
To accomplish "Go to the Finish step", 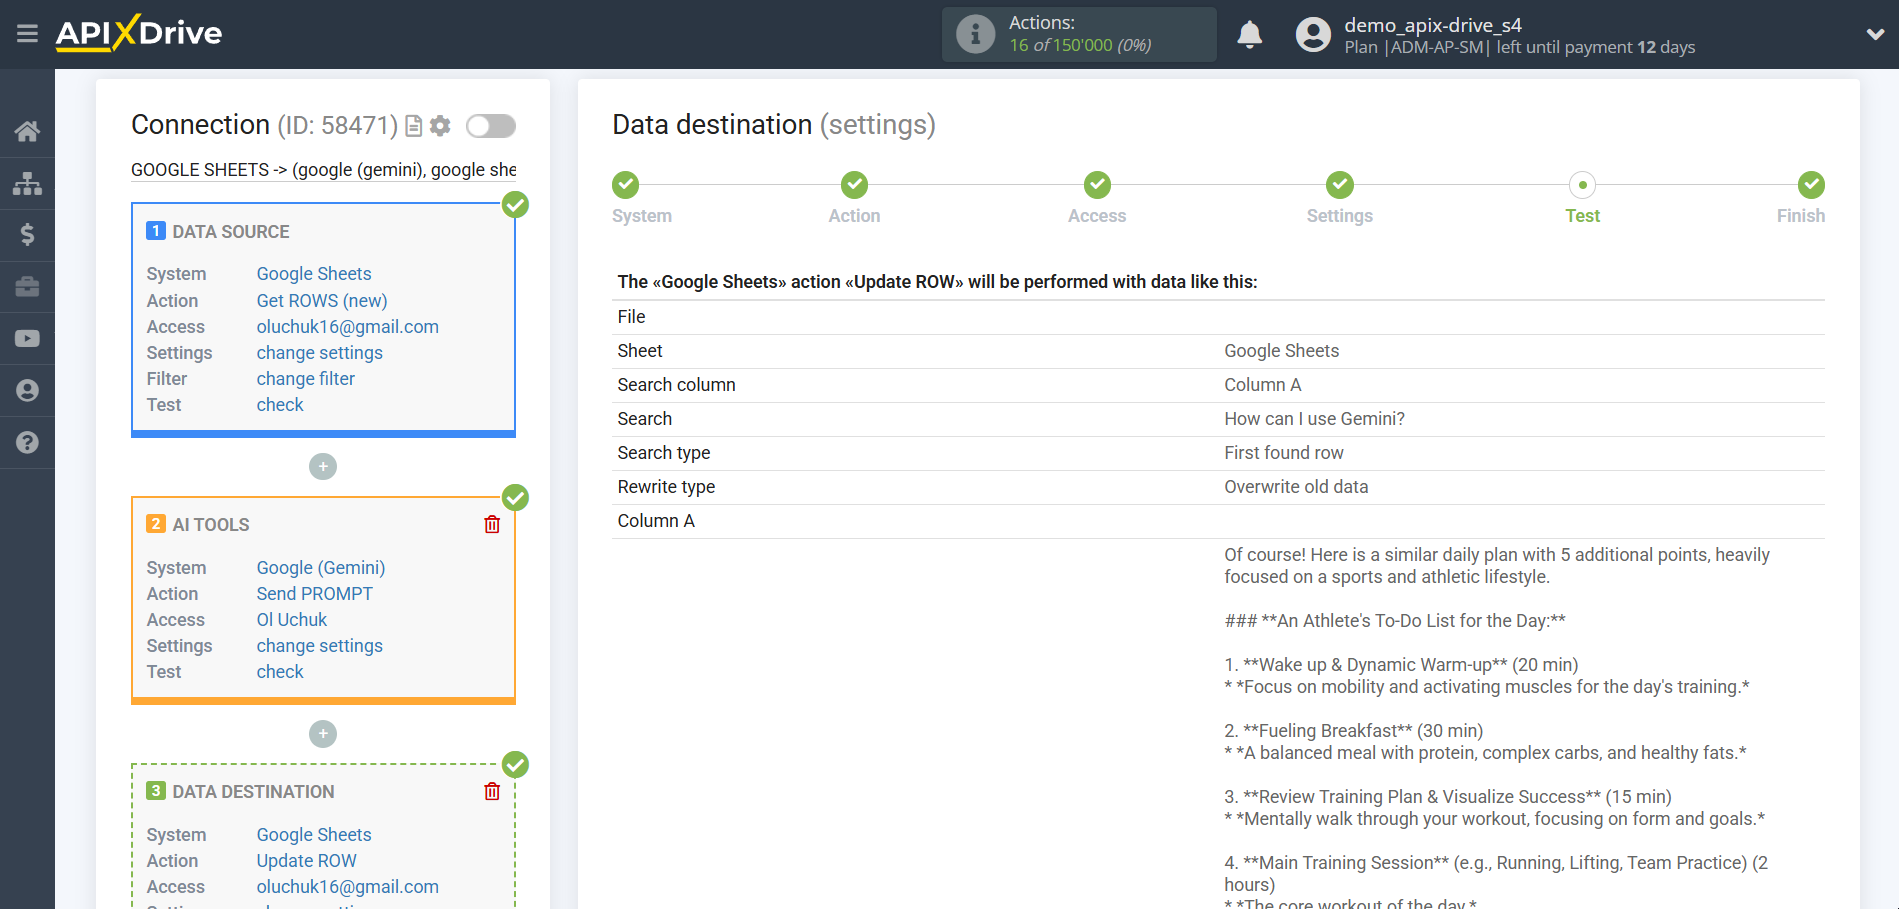I will 1810,186.
